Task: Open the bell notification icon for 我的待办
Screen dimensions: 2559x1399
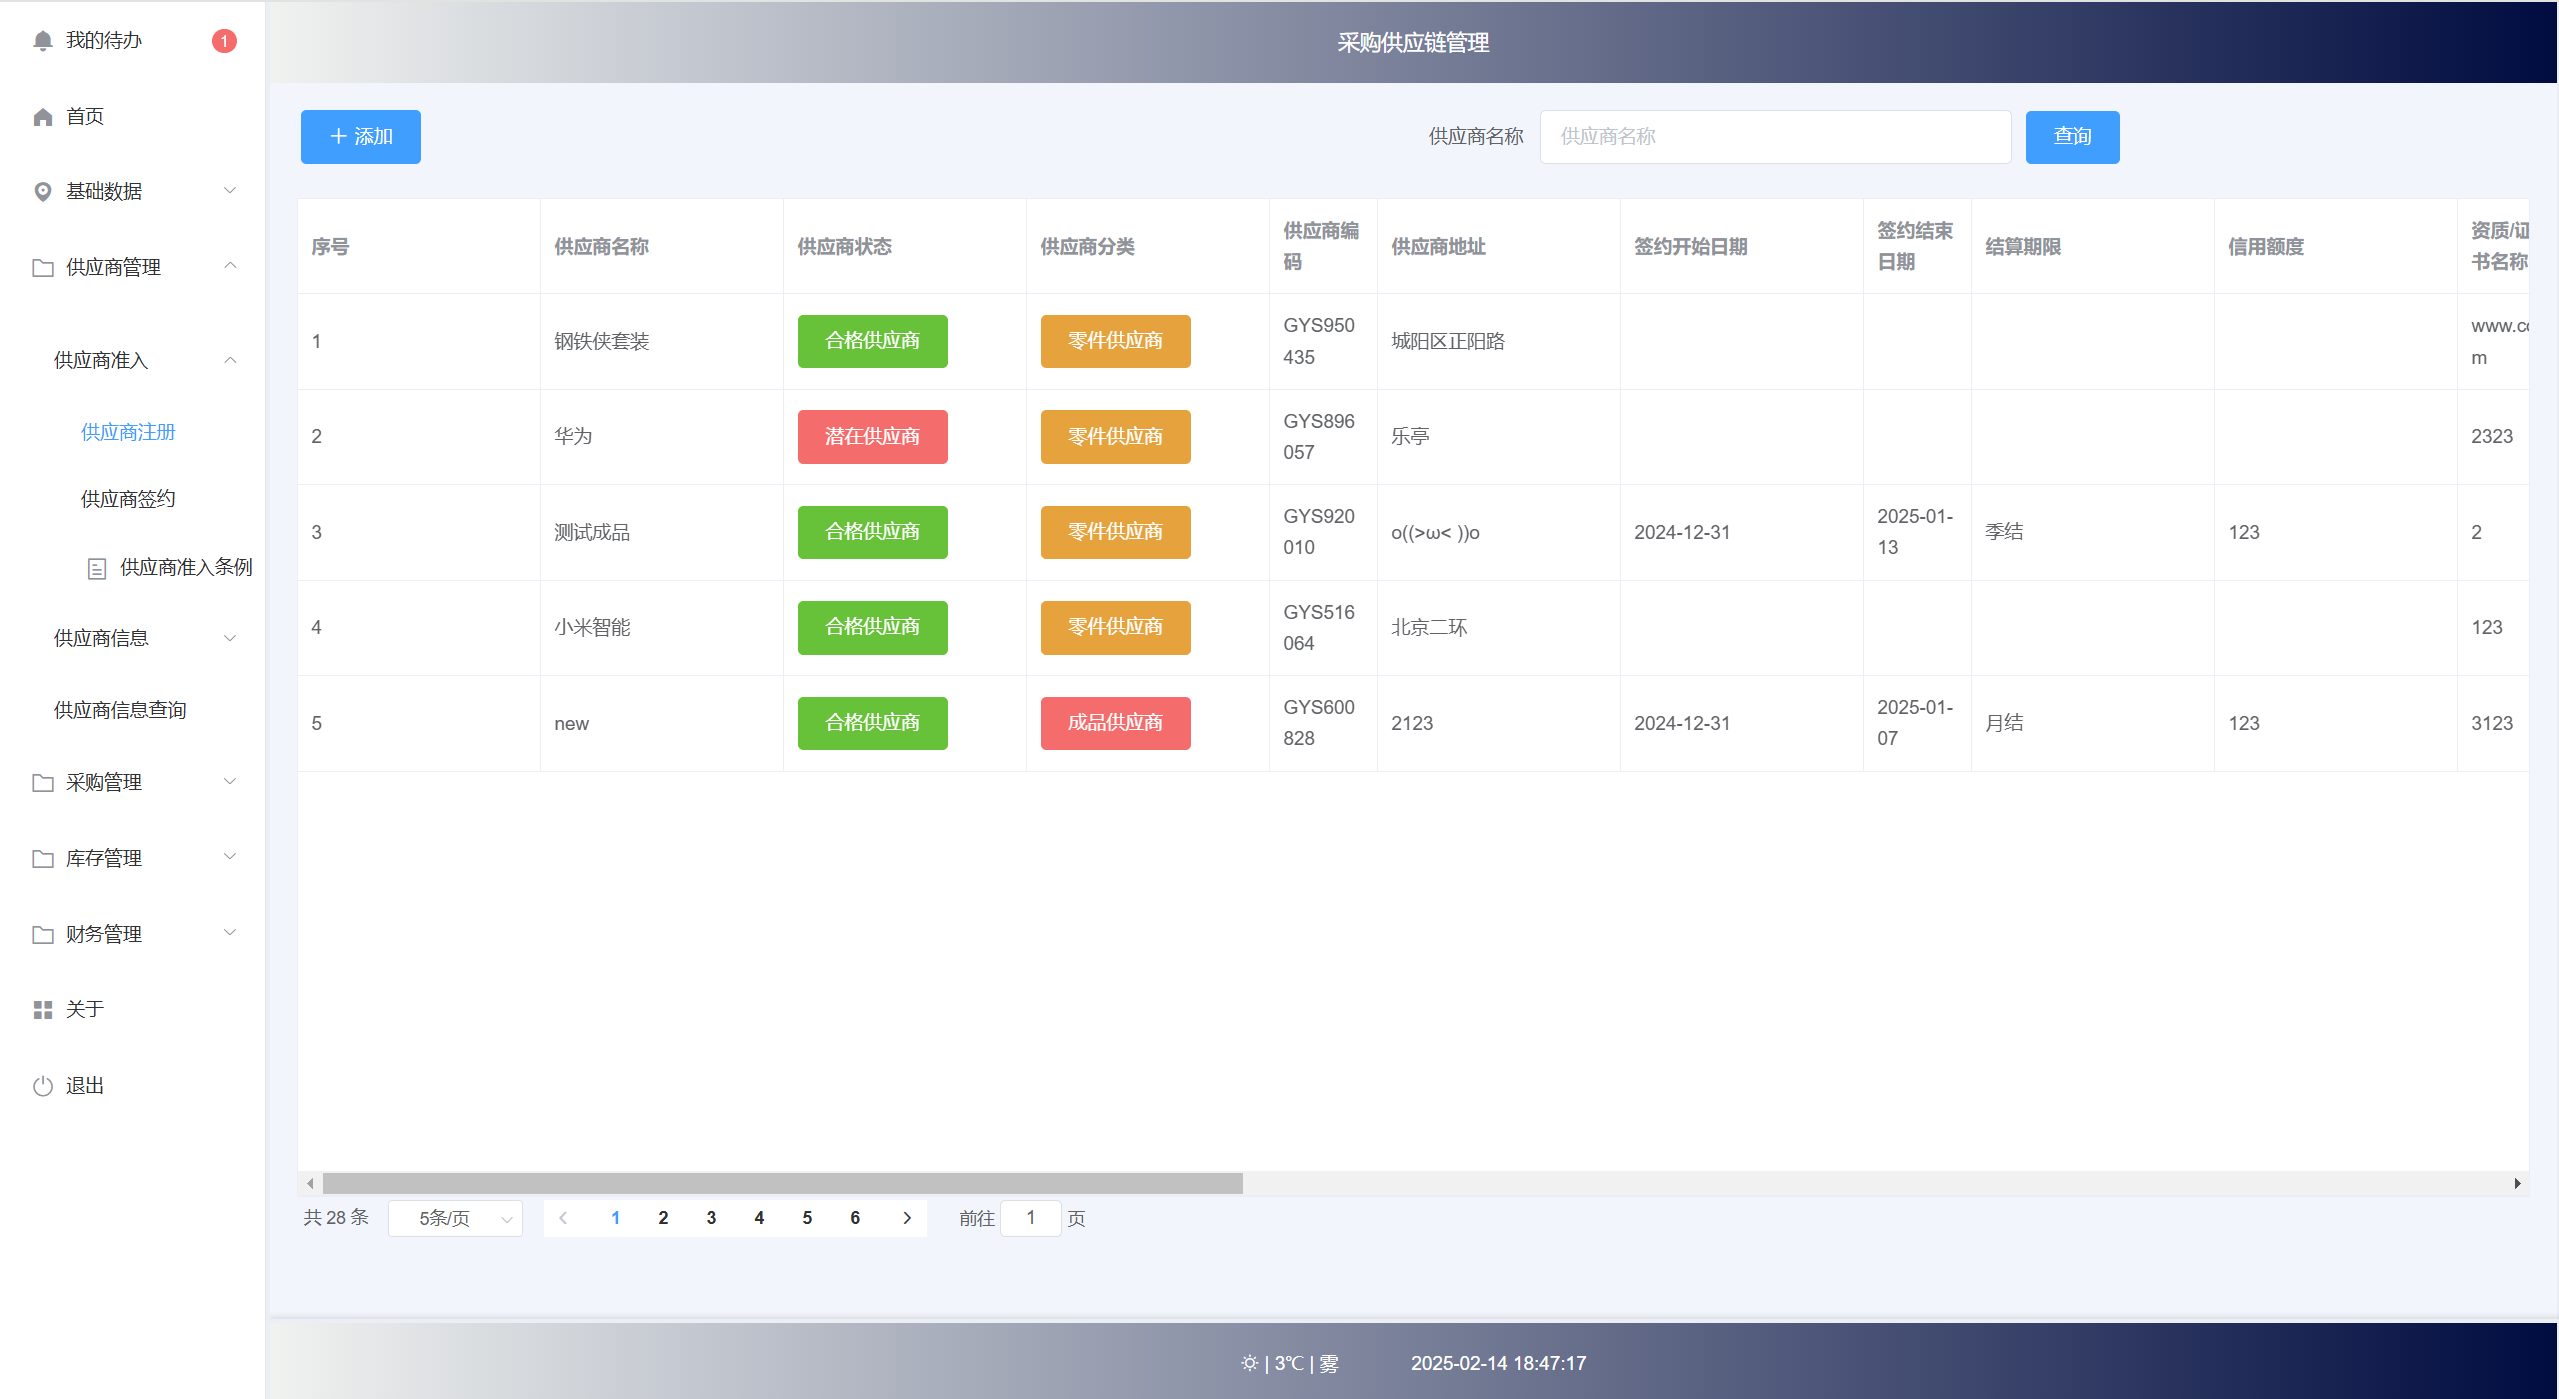Action: (42, 41)
